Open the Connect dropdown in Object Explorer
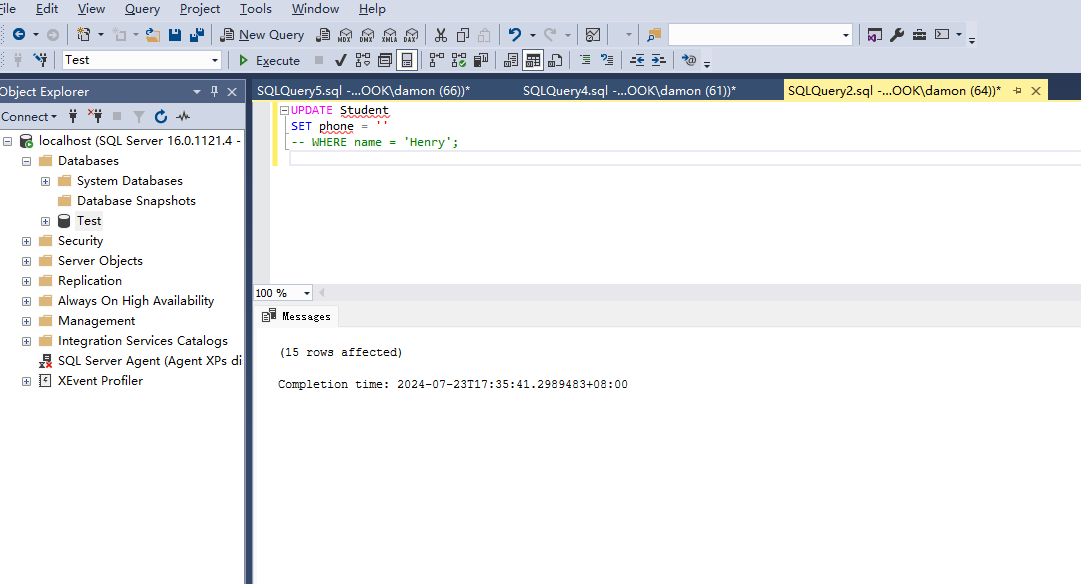1081x584 pixels. (29, 117)
